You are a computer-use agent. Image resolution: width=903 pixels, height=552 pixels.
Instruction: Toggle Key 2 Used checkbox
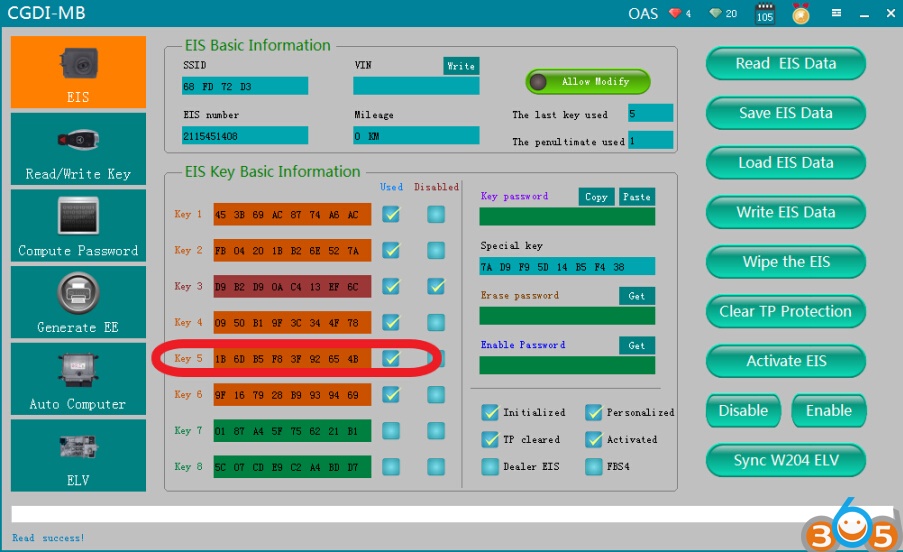[391, 250]
